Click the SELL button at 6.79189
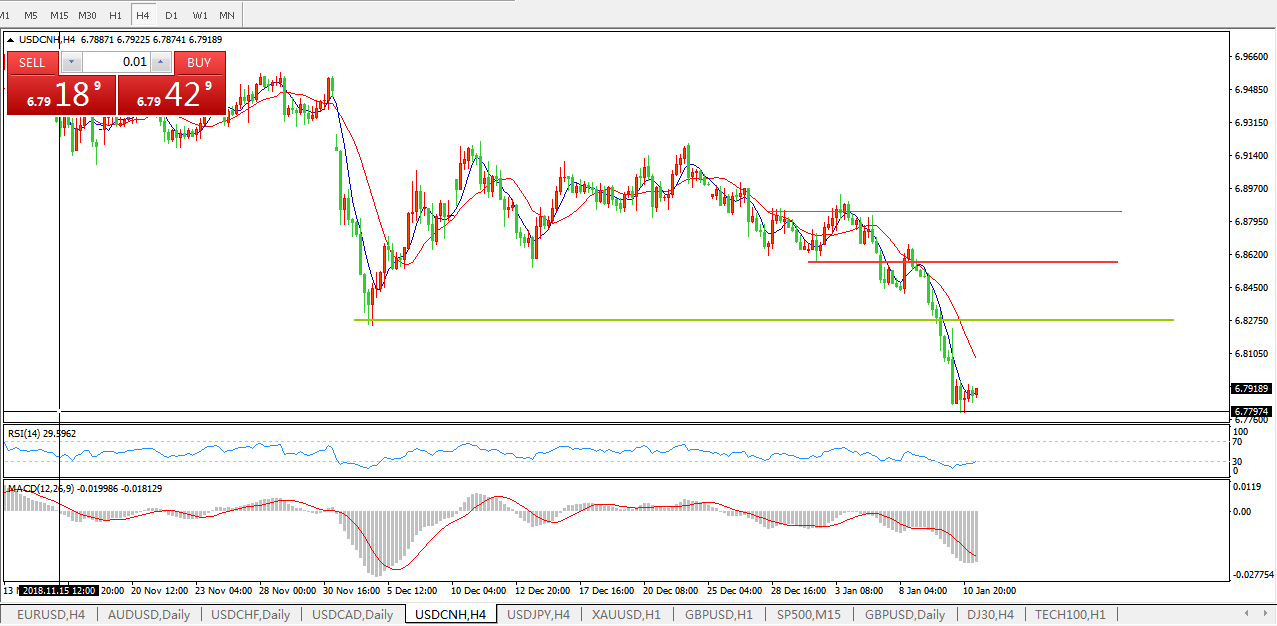1277x626 pixels. point(32,62)
